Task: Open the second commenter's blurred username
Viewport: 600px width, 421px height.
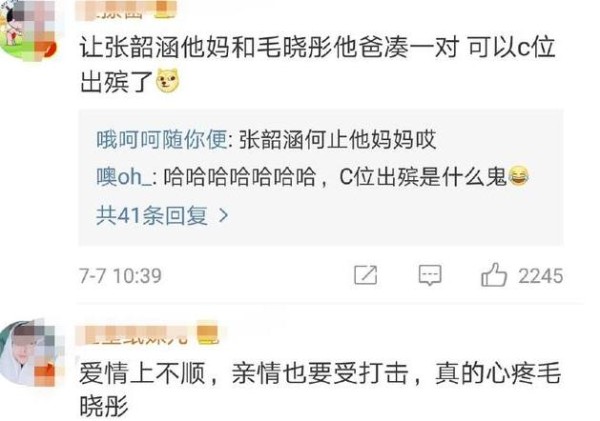Action: click(x=135, y=335)
